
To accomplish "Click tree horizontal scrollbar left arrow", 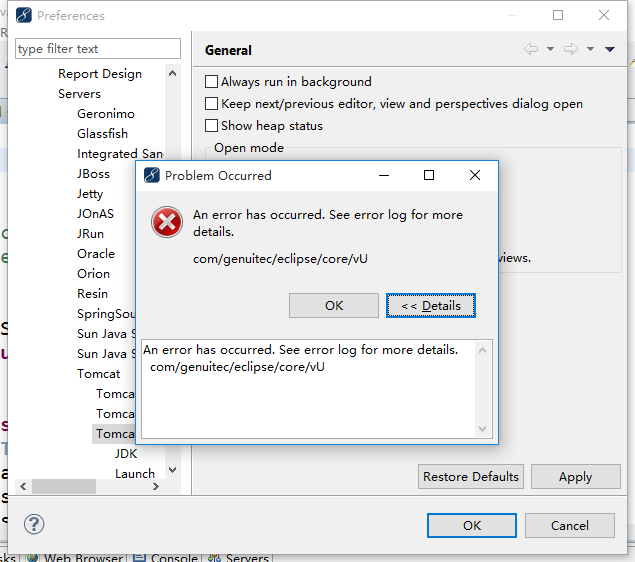I will point(23,486).
